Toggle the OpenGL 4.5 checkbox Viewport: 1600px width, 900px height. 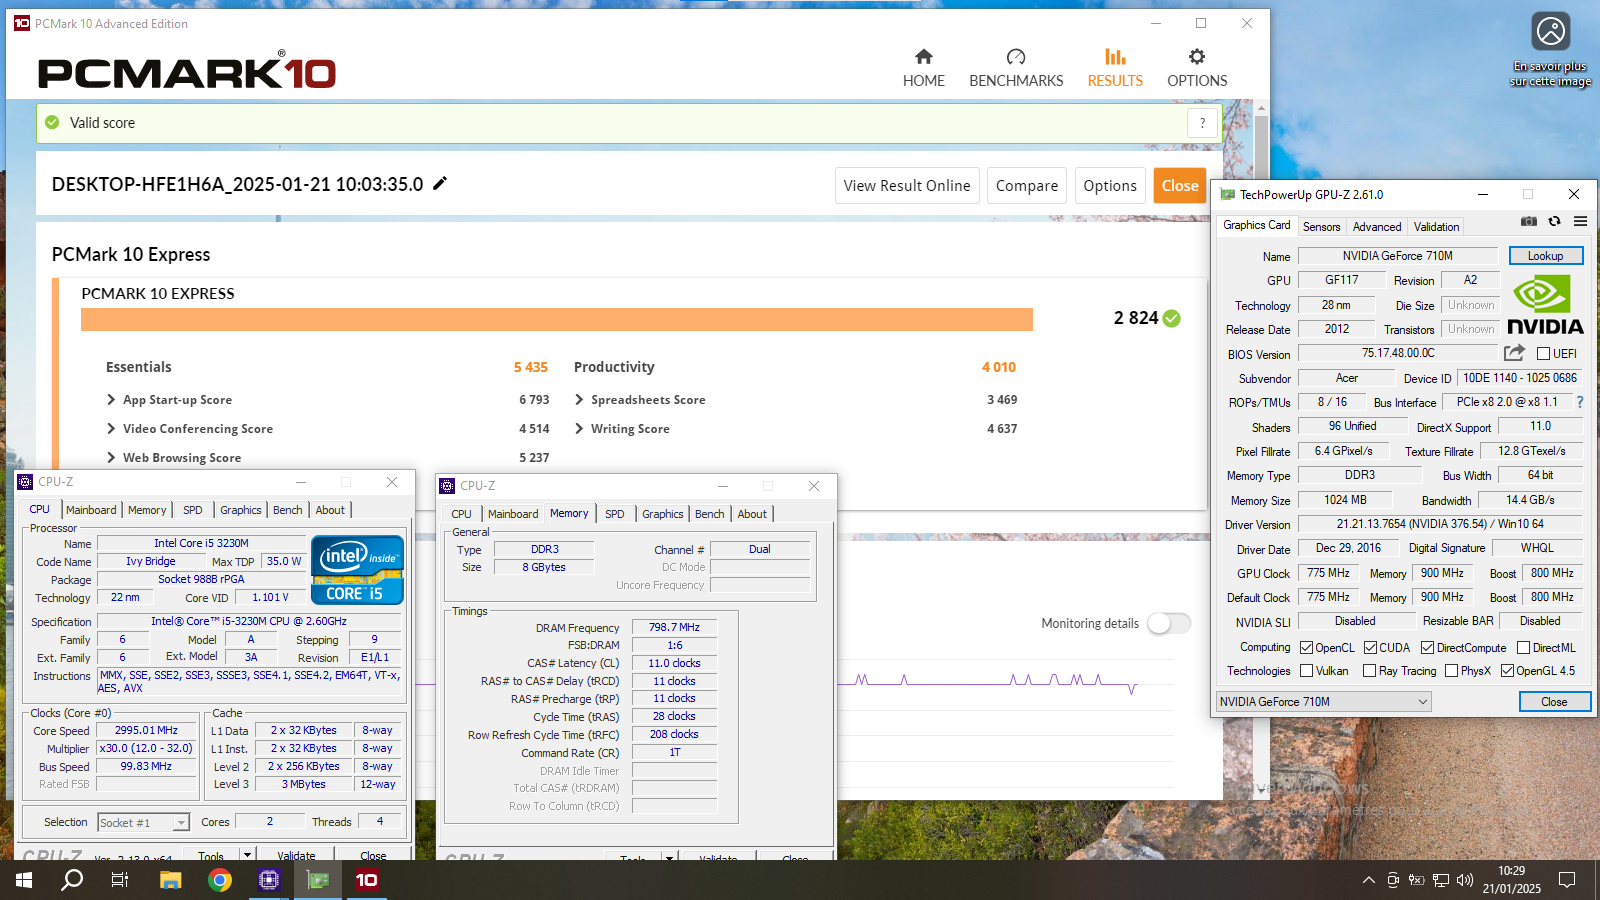[x=1507, y=671]
